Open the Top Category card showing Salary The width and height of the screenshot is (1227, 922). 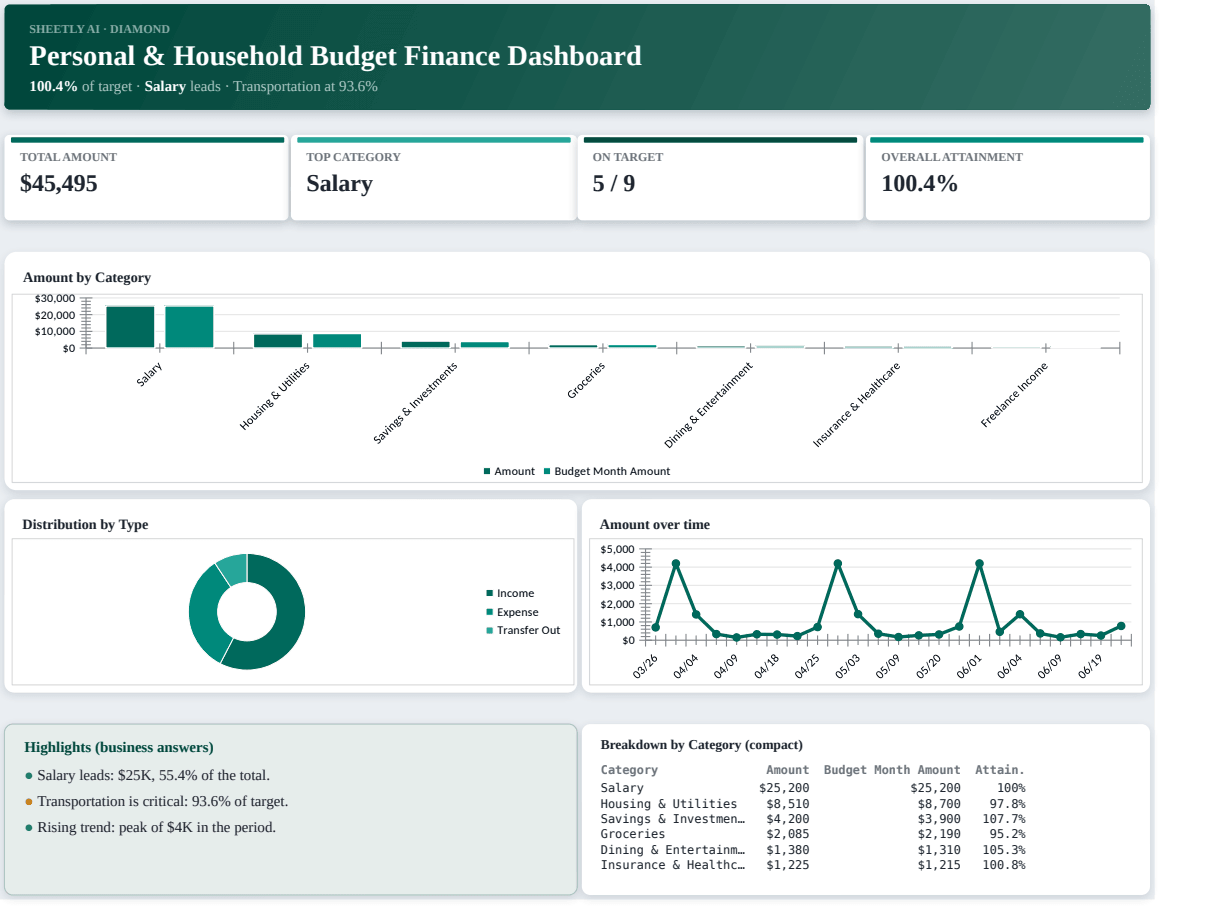pos(432,178)
